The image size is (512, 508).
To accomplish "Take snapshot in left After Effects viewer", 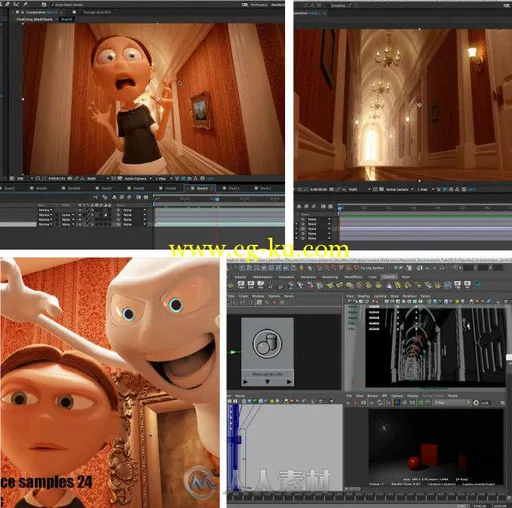I will click(70, 179).
